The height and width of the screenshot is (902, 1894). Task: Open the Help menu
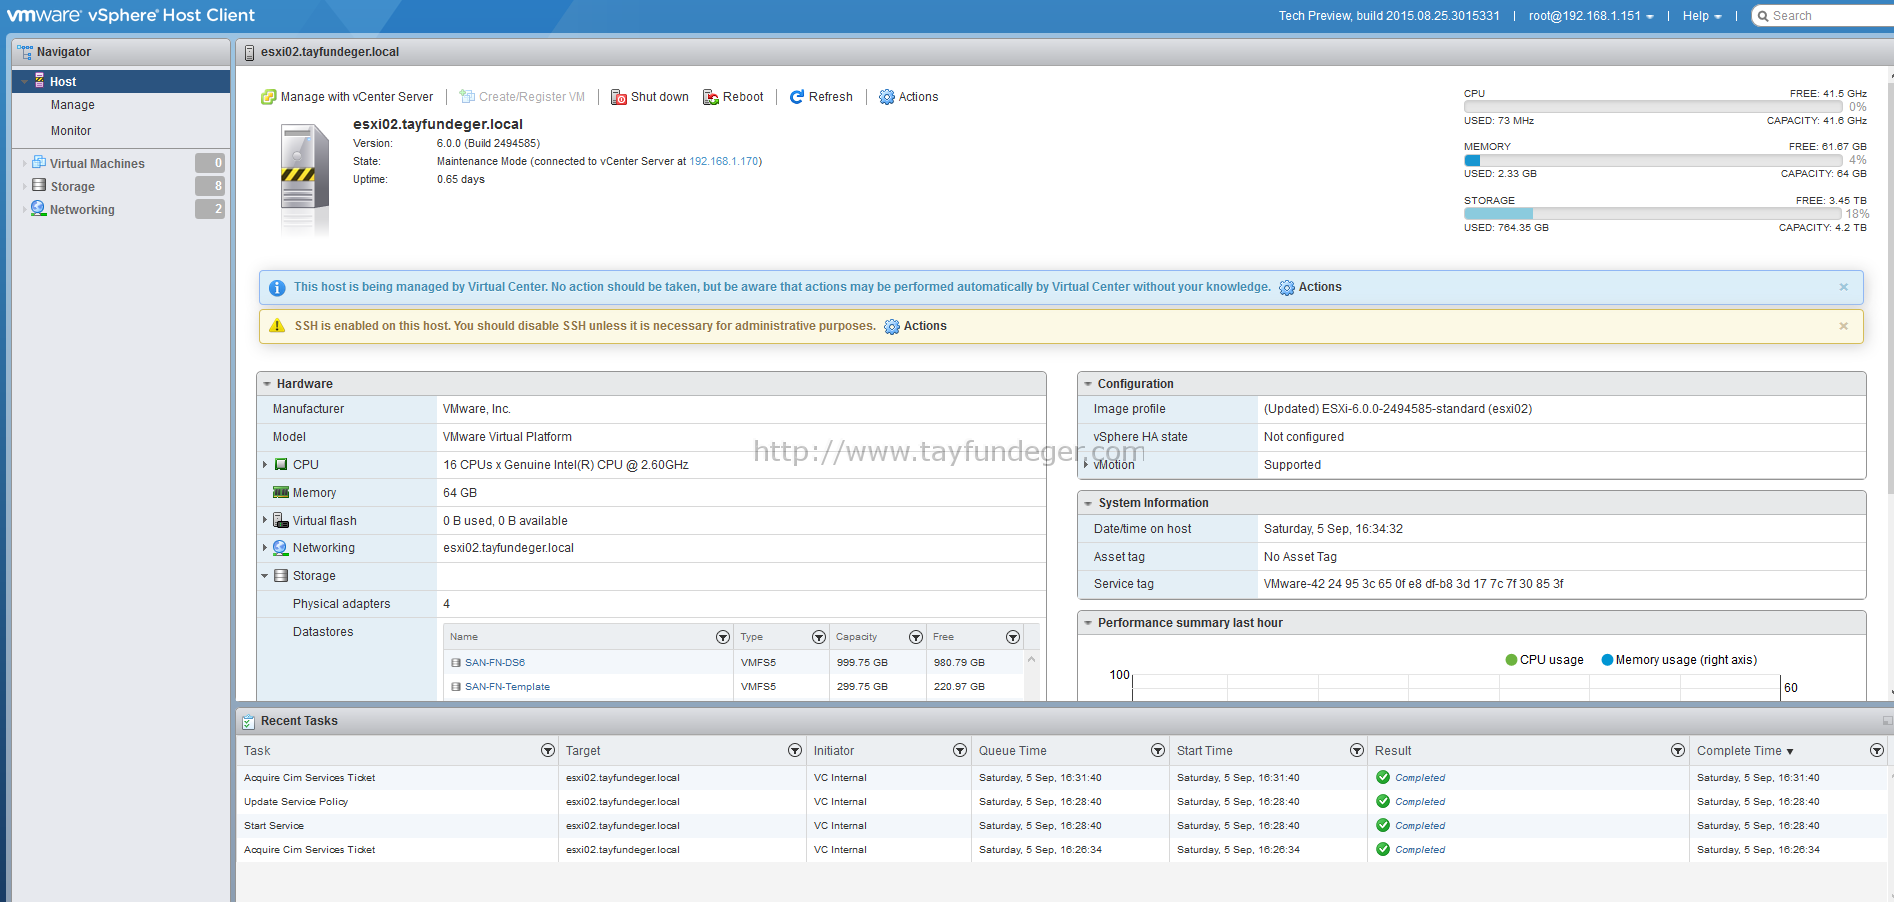click(1702, 16)
